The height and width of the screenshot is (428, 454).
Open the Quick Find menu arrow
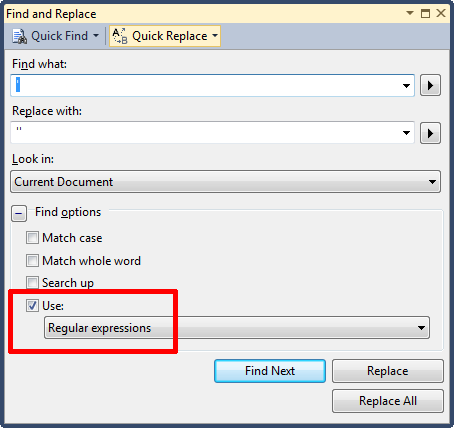96,35
